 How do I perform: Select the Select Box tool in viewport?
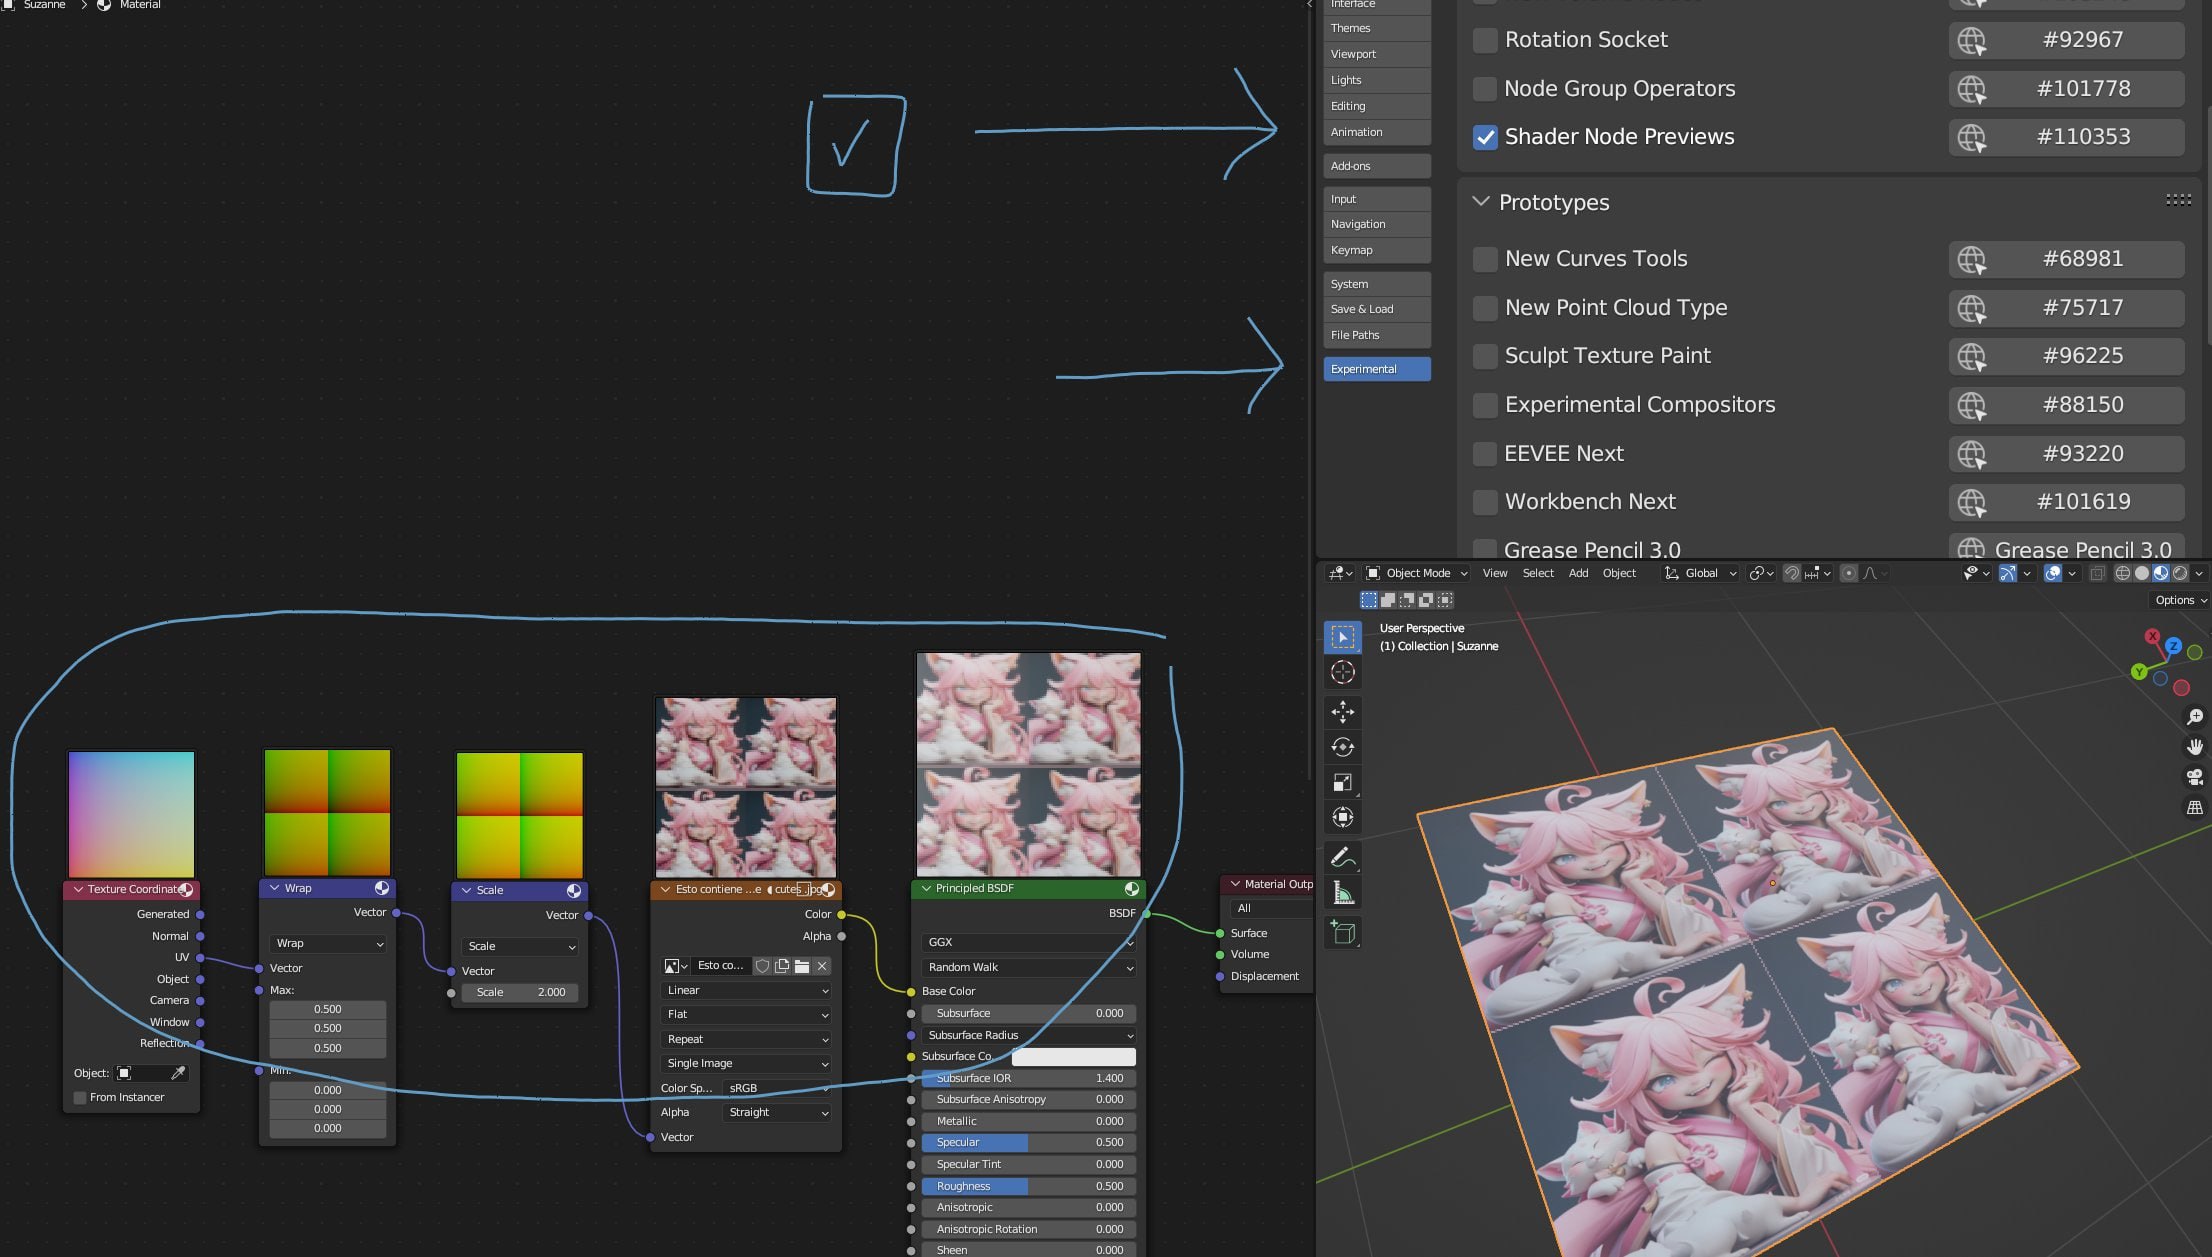click(x=1342, y=637)
